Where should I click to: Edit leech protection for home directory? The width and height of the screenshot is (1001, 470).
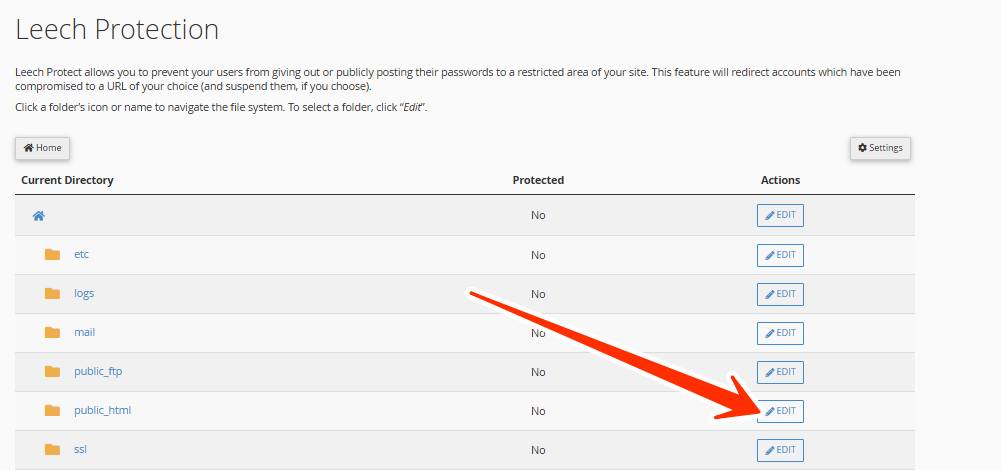click(780, 216)
